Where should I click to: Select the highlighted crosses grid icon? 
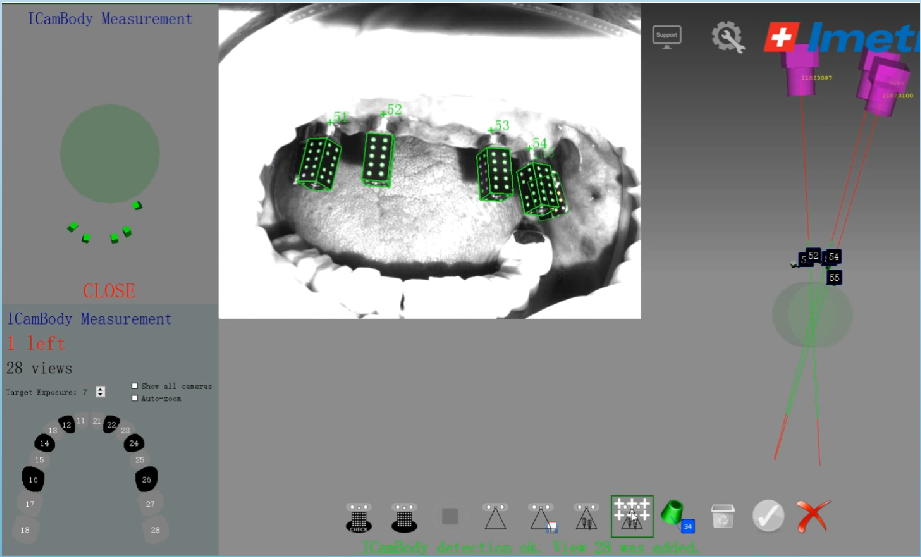click(x=632, y=516)
